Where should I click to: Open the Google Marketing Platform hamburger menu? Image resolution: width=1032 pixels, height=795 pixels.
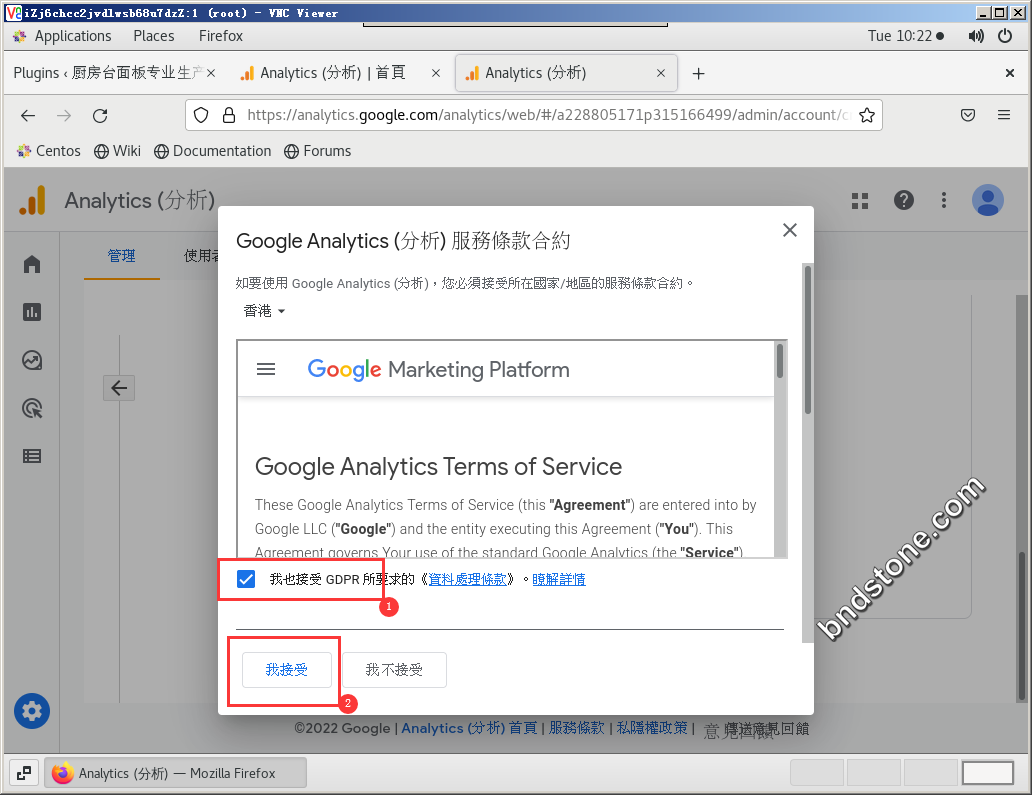[x=266, y=369]
